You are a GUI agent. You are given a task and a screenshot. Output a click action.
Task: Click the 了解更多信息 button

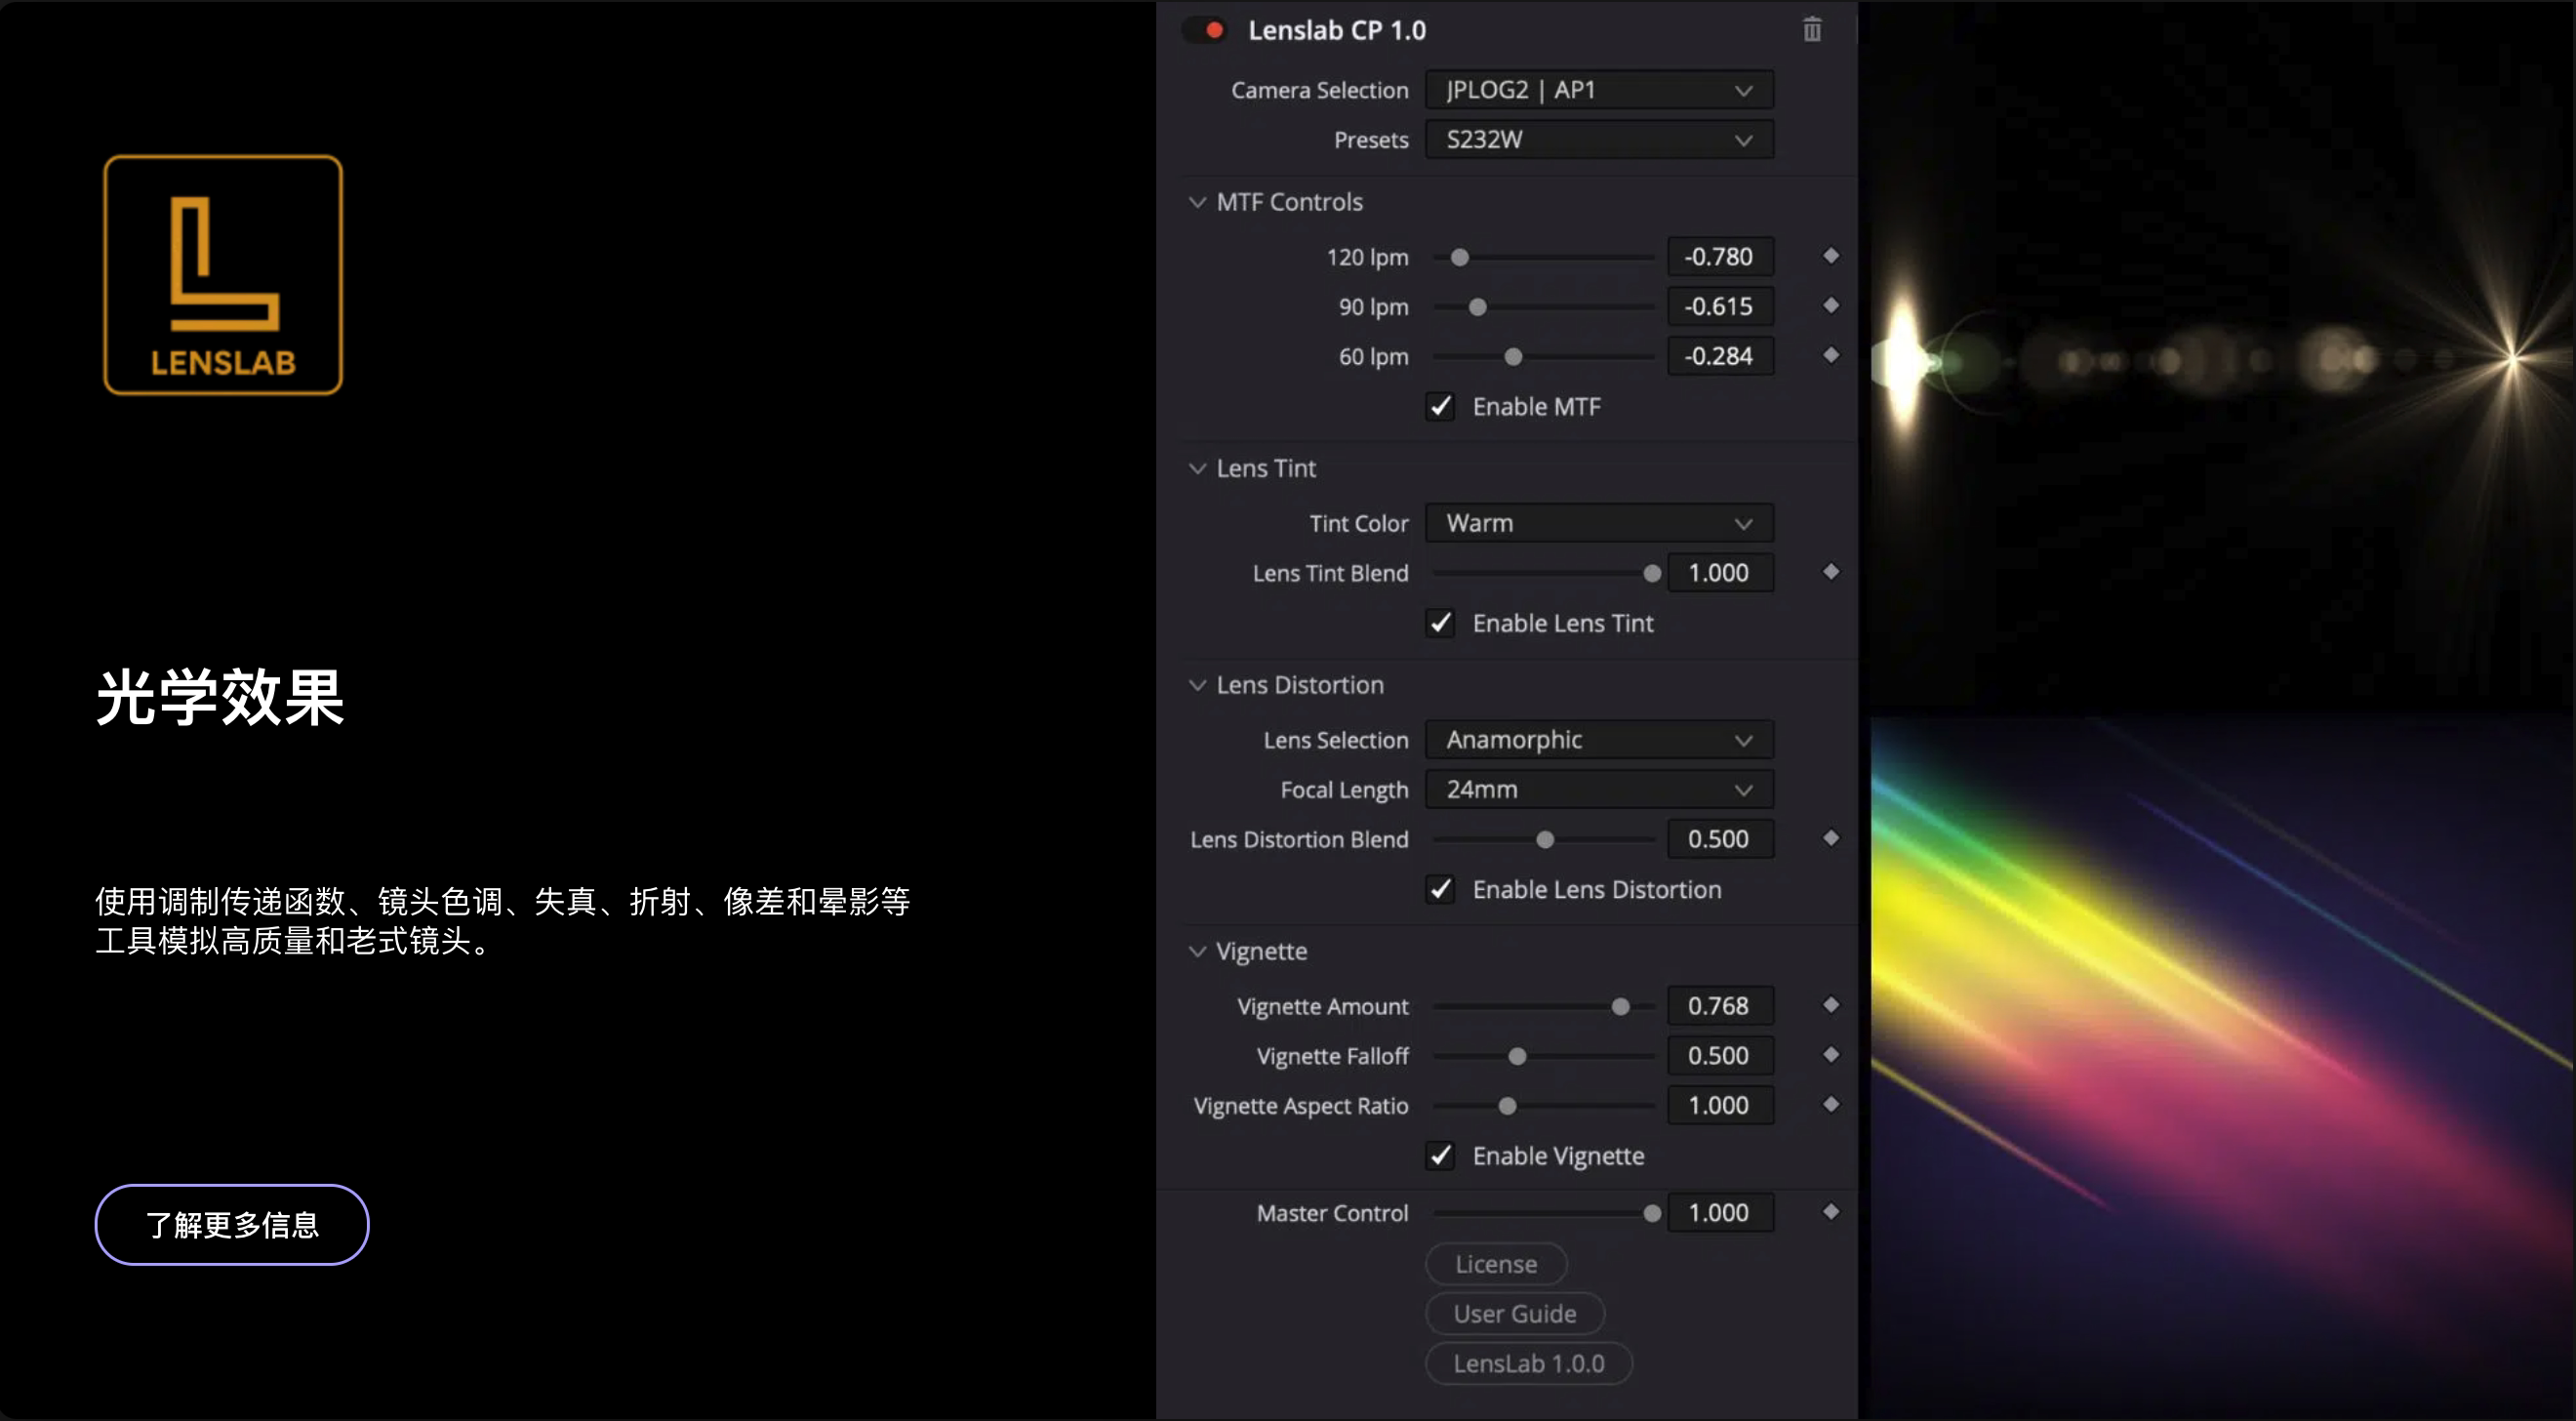[x=232, y=1225]
